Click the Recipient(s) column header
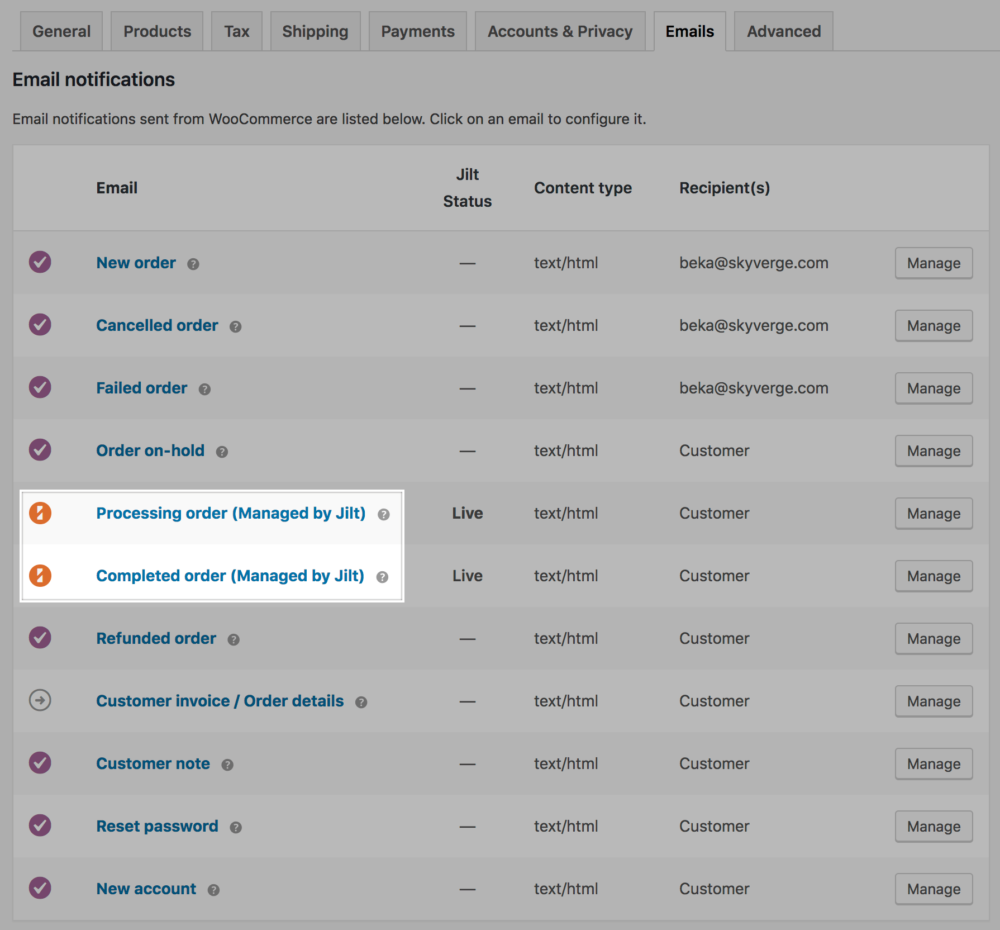The width and height of the screenshot is (1000, 930). pos(724,188)
